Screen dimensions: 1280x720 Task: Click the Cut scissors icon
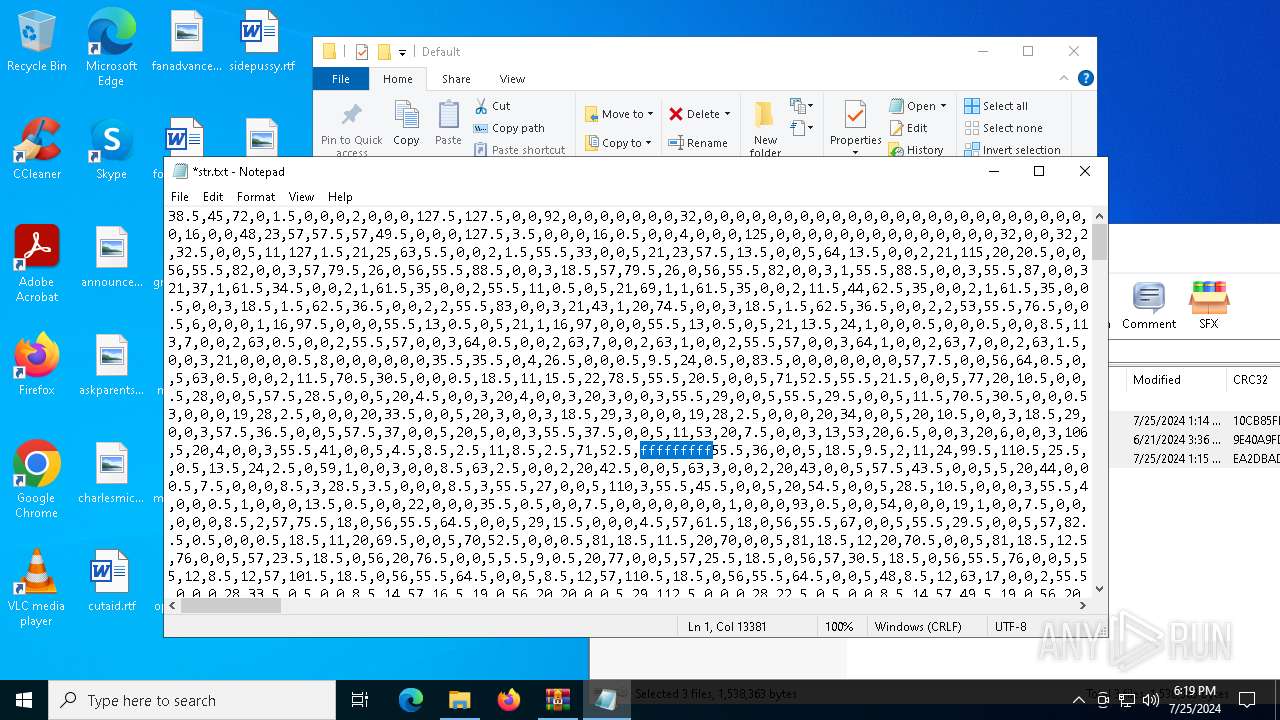(481, 105)
